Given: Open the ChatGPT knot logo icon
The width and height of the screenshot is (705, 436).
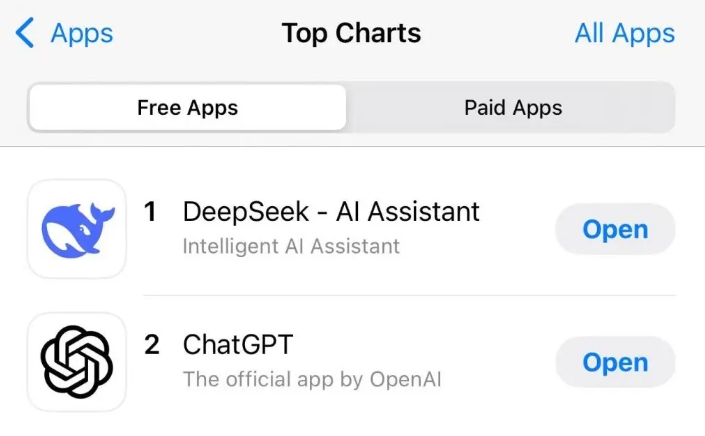Looking at the screenshot, I should pos(77,362).
